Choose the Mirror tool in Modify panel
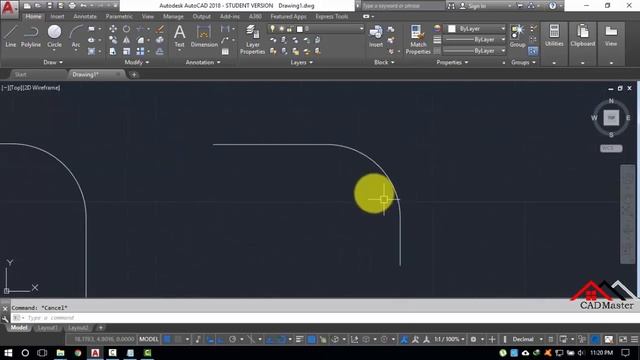This screenshot has width=640, height=360. pyautogui.click(x=127, y=40)
